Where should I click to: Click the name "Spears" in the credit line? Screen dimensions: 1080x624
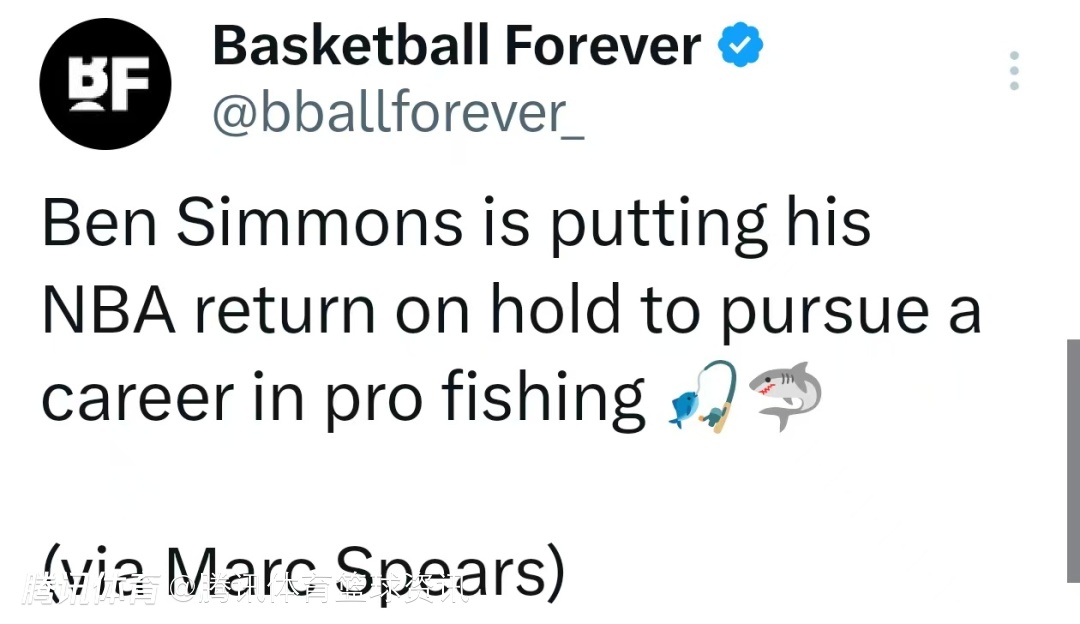point(481,574)
